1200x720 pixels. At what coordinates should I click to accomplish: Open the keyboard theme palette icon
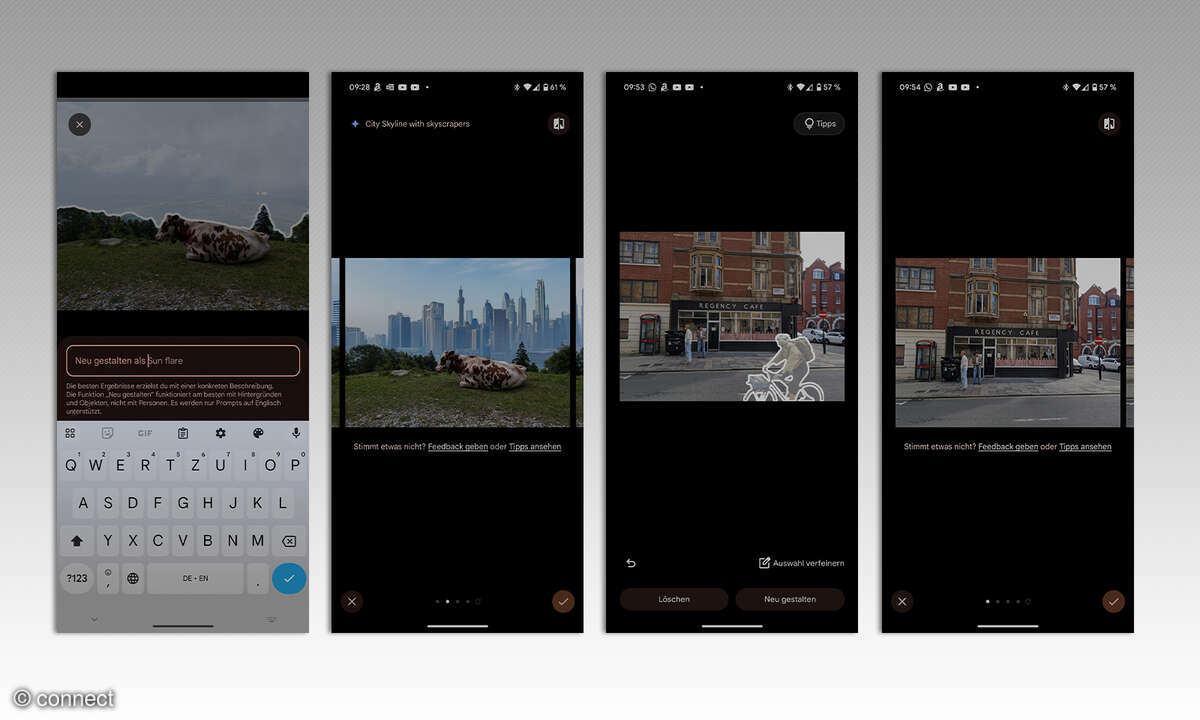click(258, 433)
